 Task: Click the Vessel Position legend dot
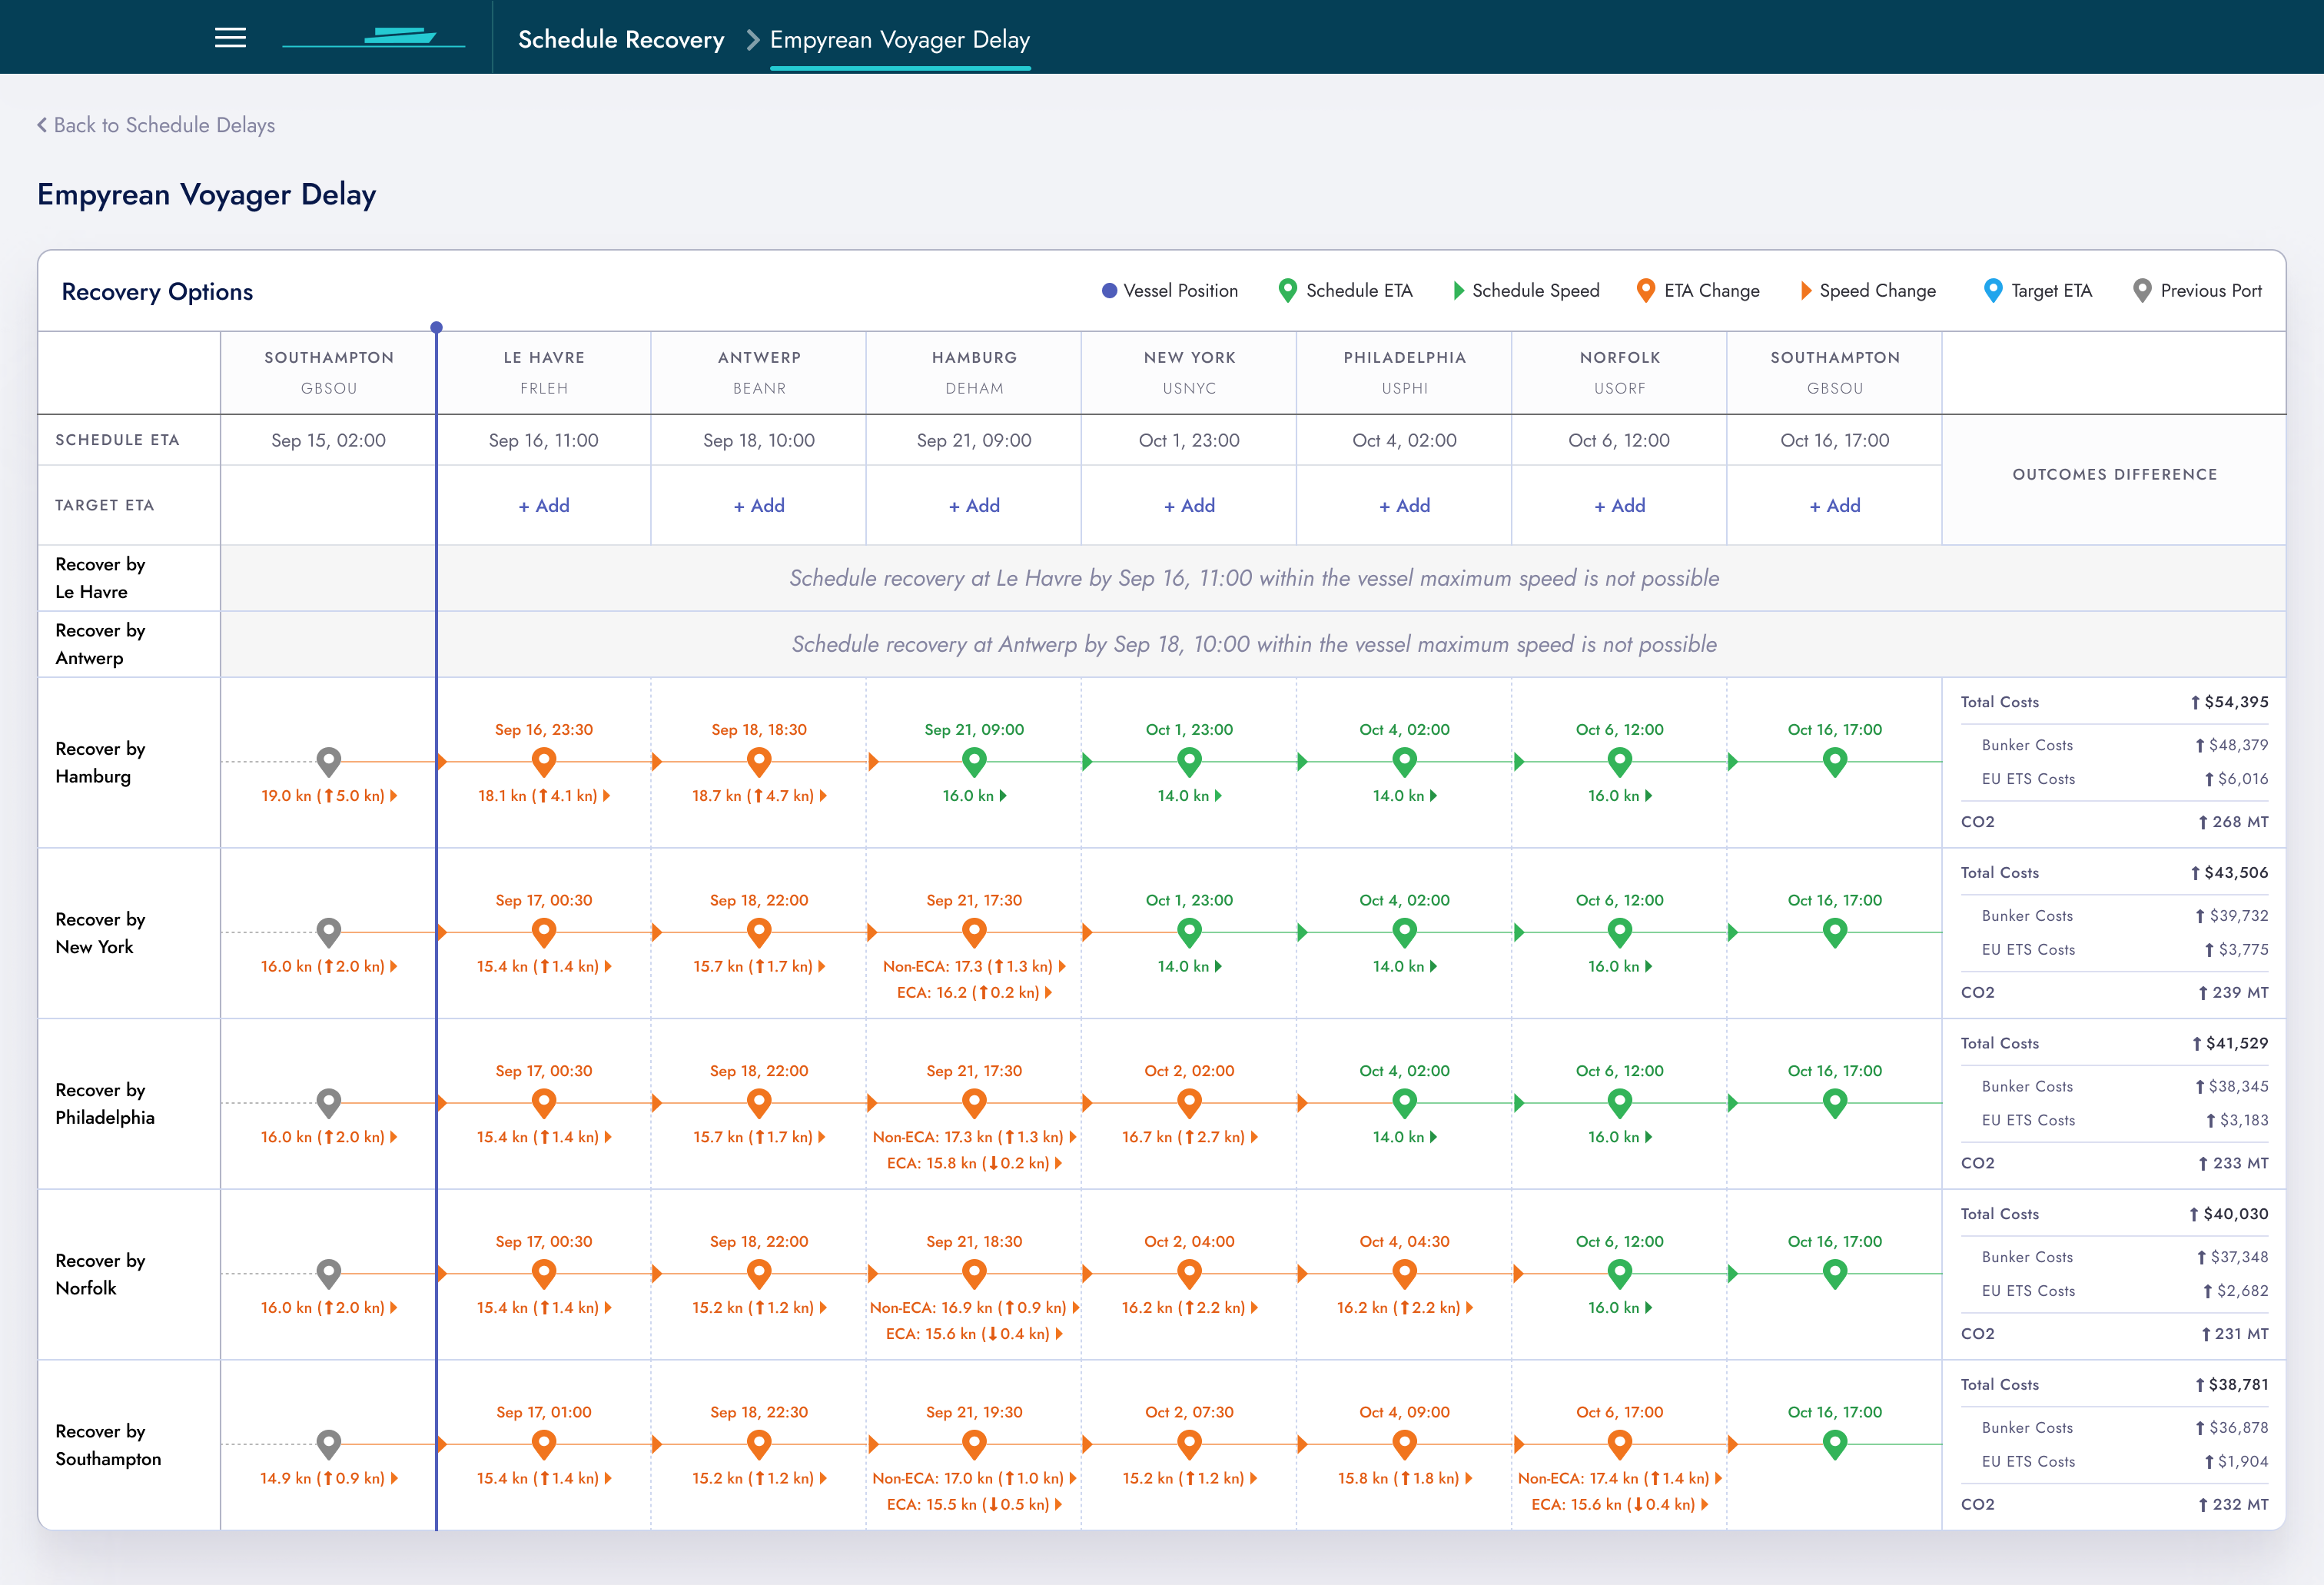coord(1109,291)
